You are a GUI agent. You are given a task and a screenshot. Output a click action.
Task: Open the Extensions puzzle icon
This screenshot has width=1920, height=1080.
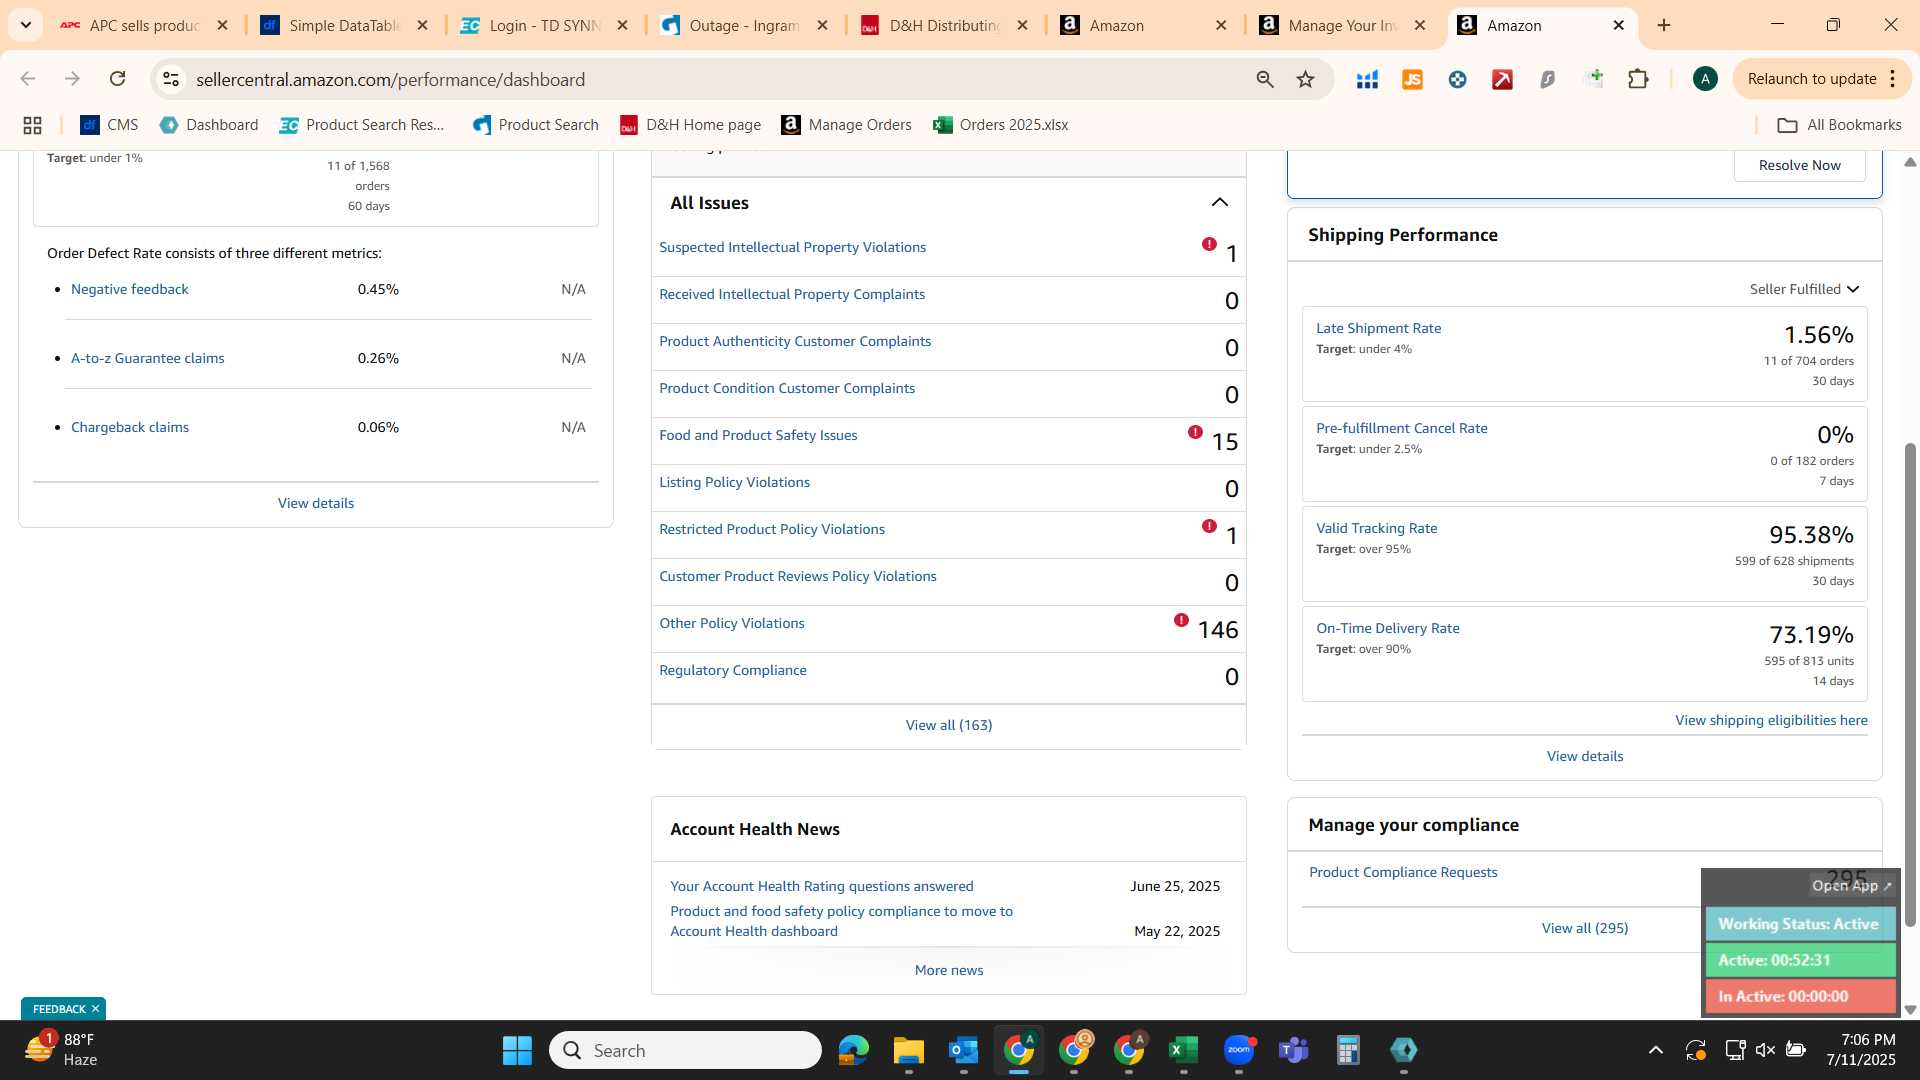point(1638,79)
